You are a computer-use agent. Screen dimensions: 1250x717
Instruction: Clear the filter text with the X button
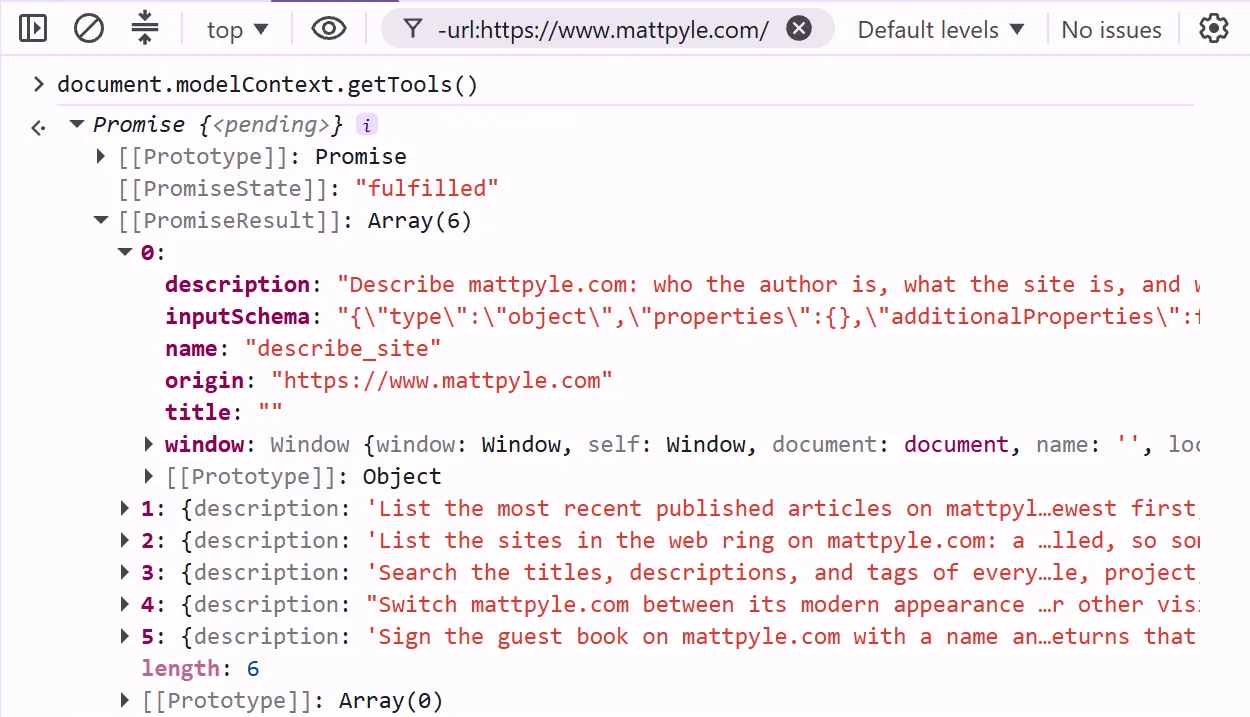(x=798, y=29)
